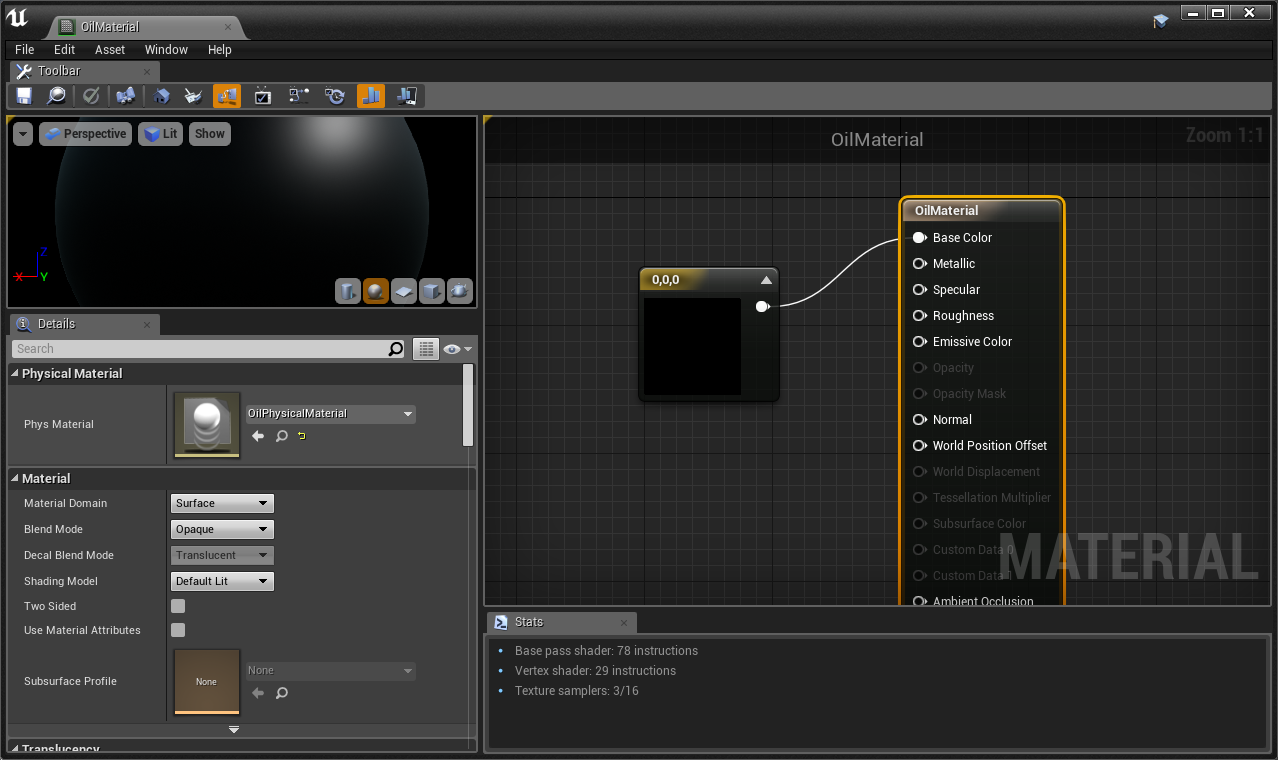Open Details view options eye dropdown

(458, 349)
